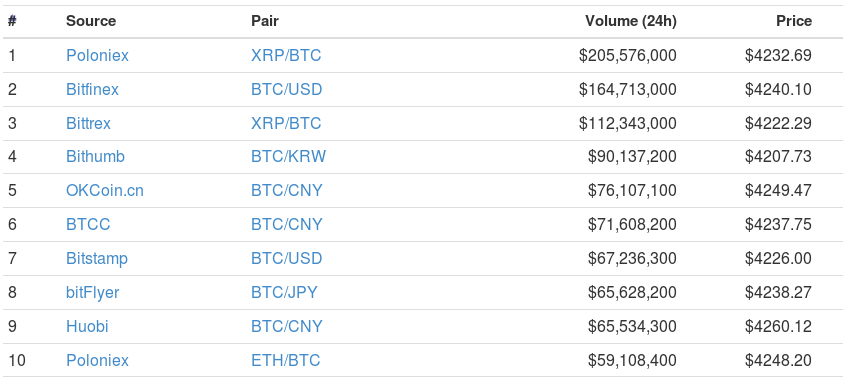Sort by Pair column header

coord(265,21)
